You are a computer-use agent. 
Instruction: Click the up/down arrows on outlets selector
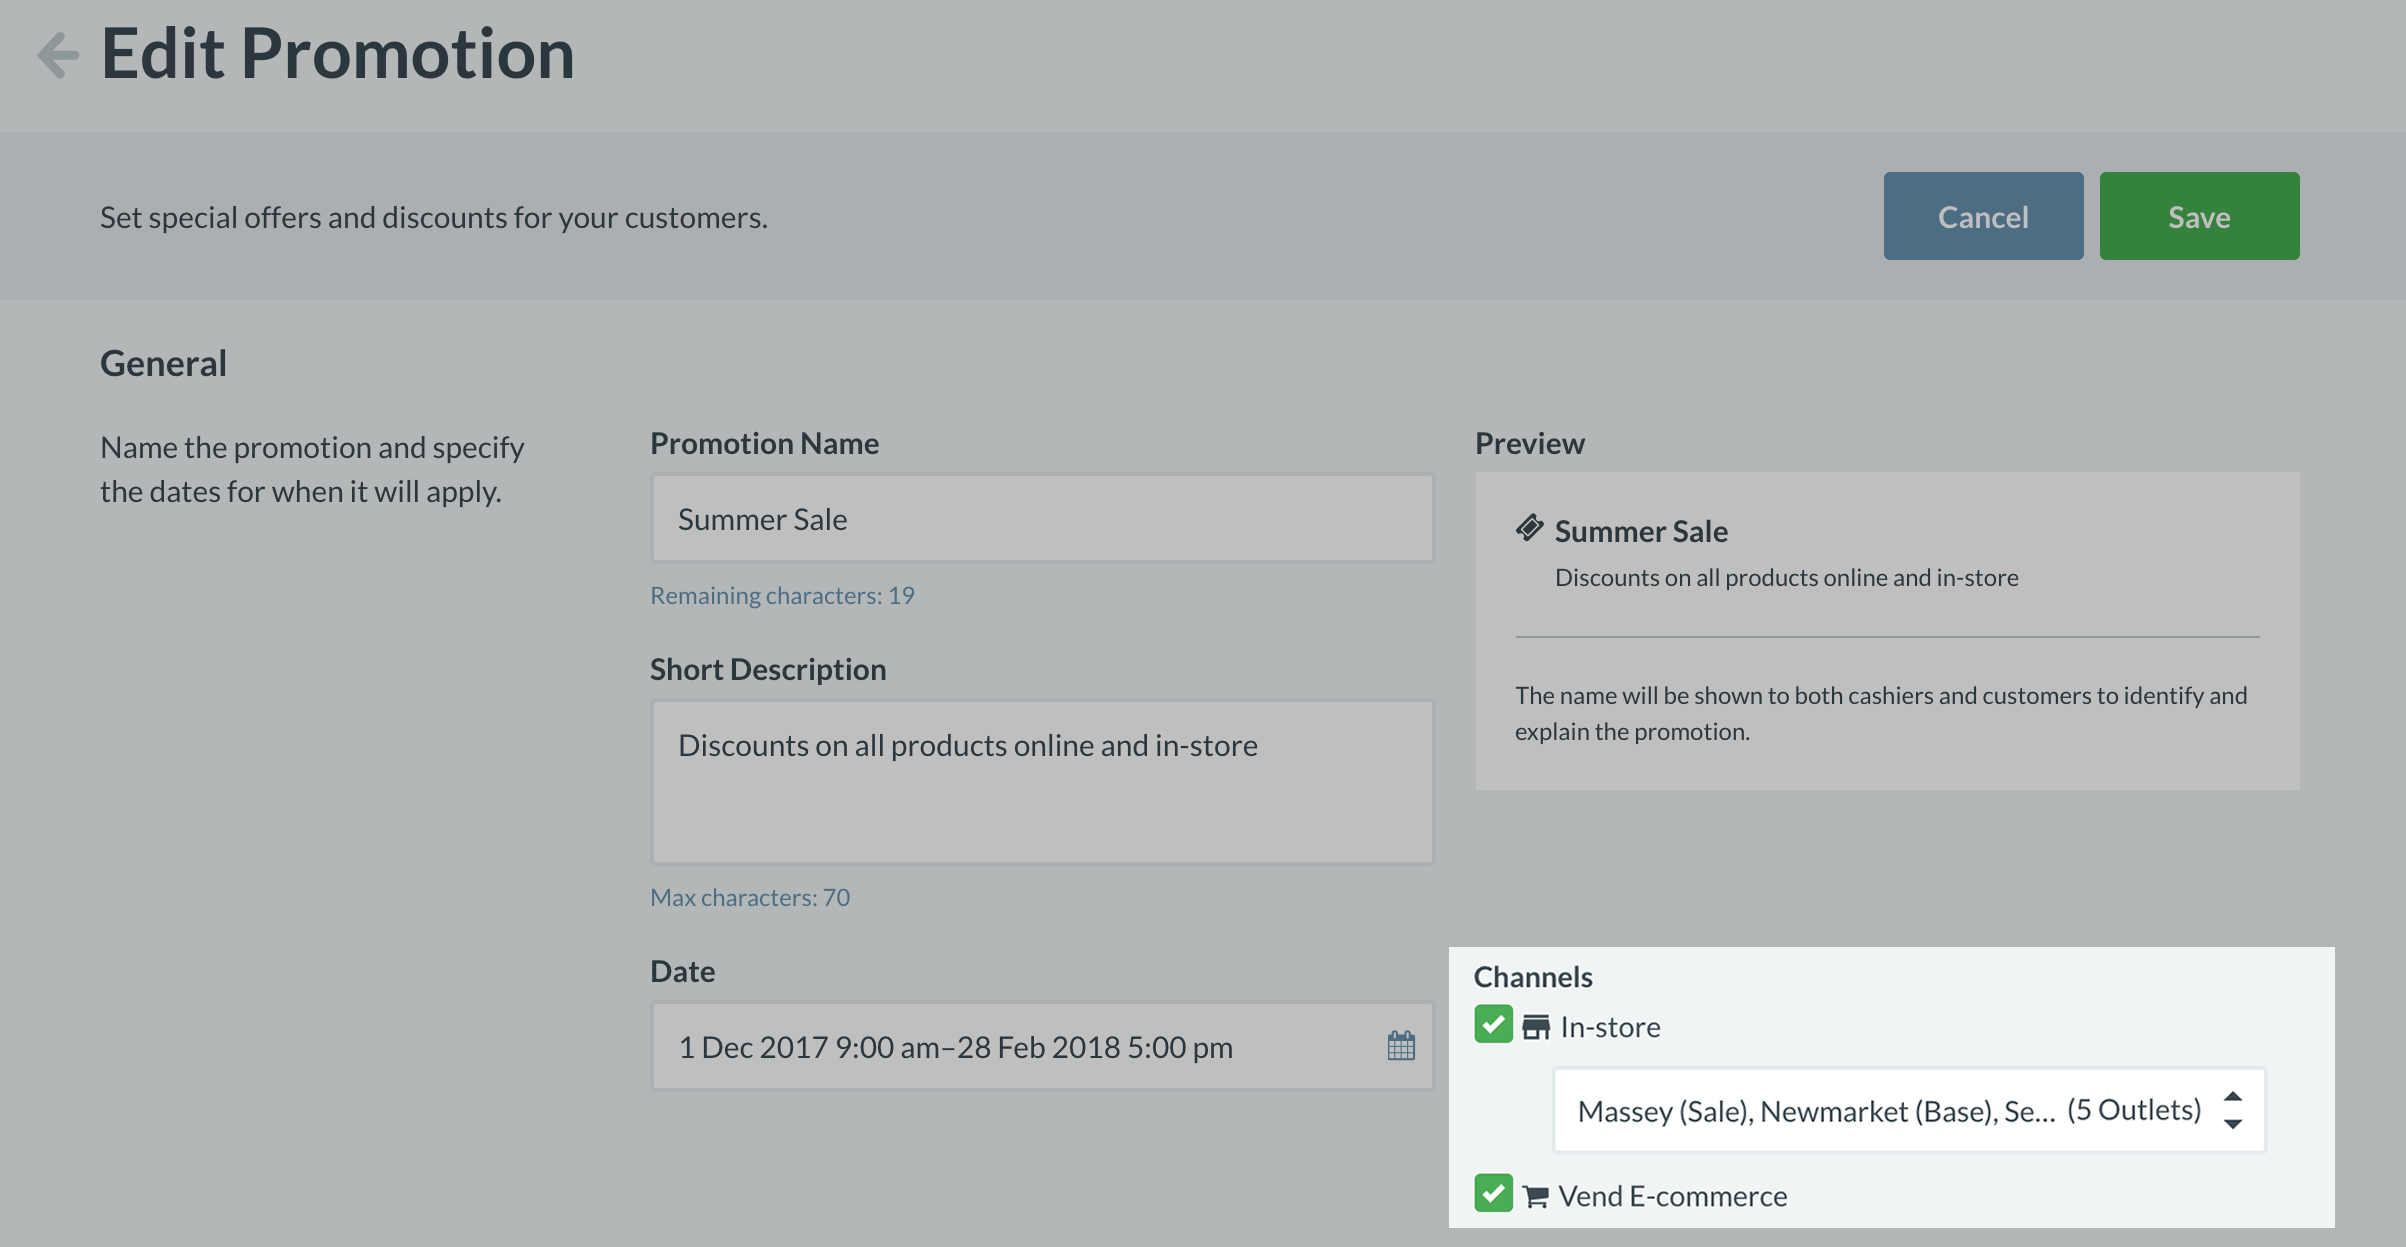[2232, 1110]
